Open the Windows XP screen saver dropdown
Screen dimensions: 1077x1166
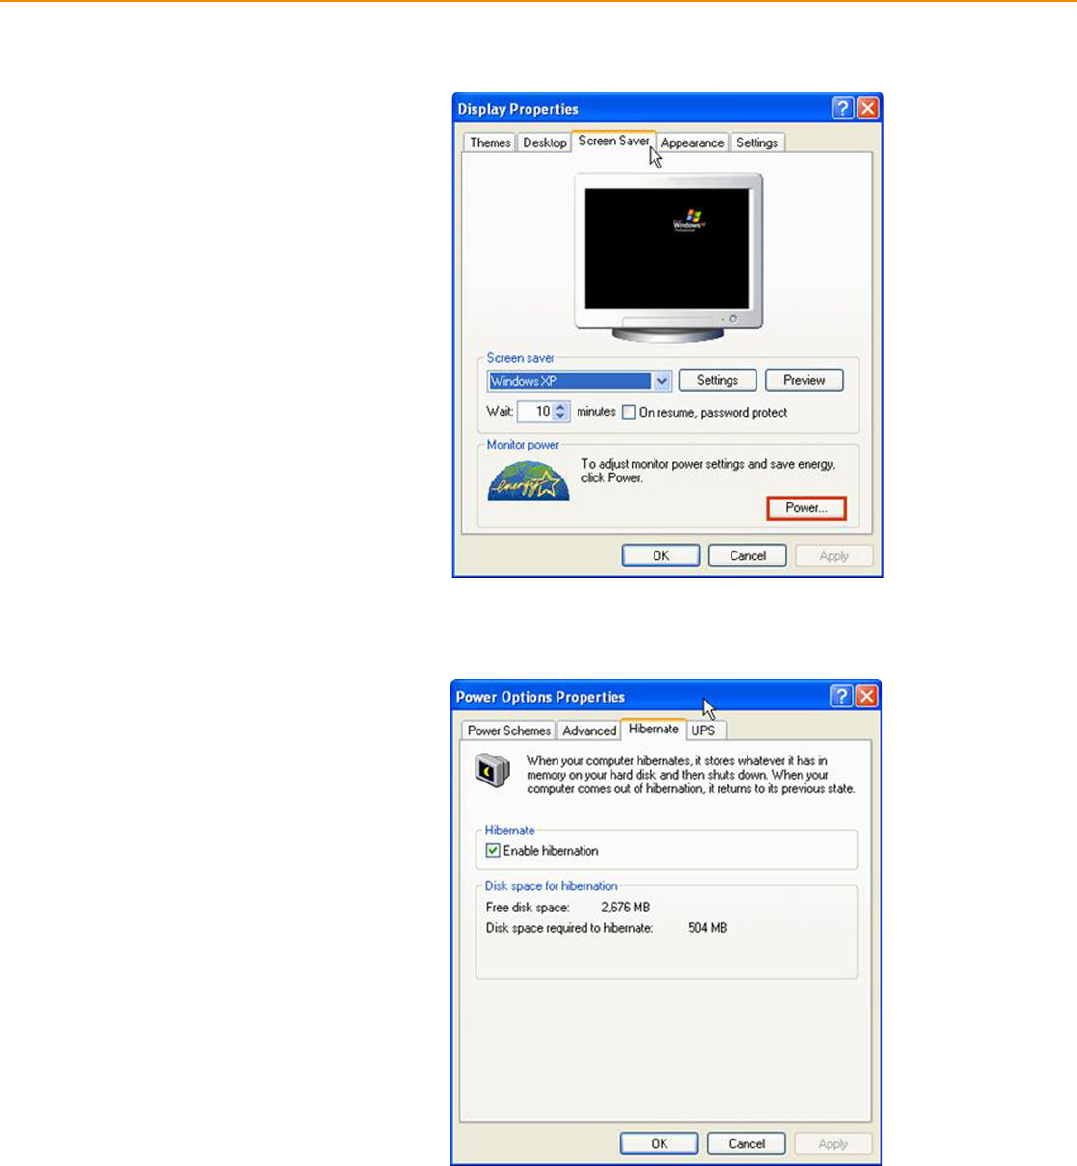[x=662, y=381]
